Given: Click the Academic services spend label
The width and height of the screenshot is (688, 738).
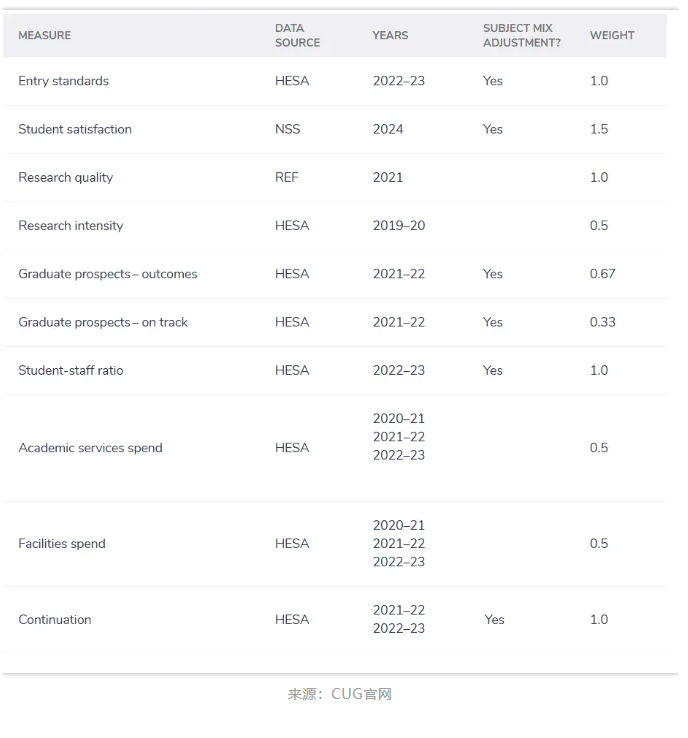Looking at the screenshot, I should click(x=90, y=448).
